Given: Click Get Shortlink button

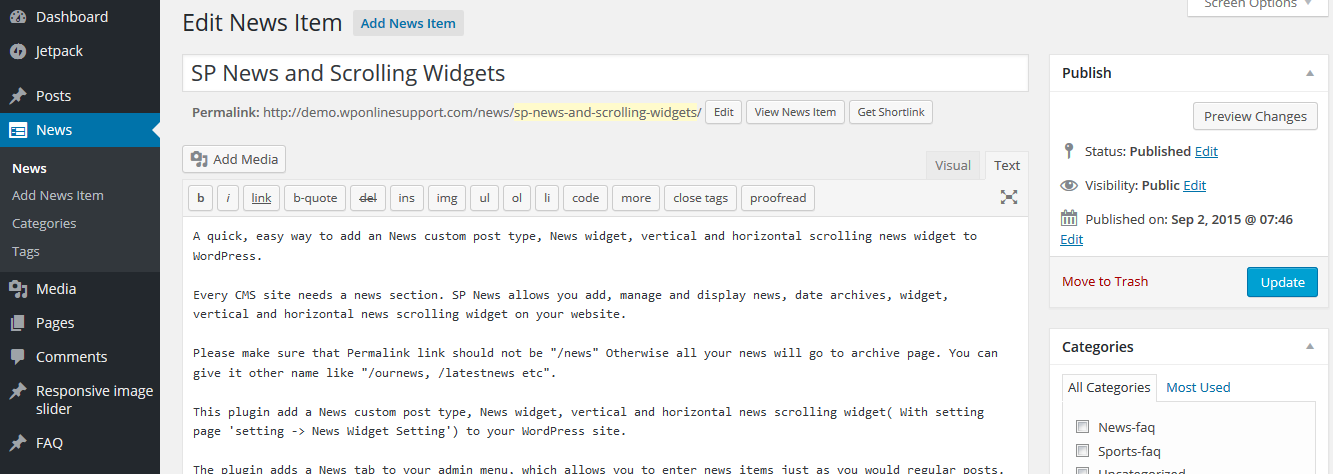Looking at the screenshot, I should point(891,112).
